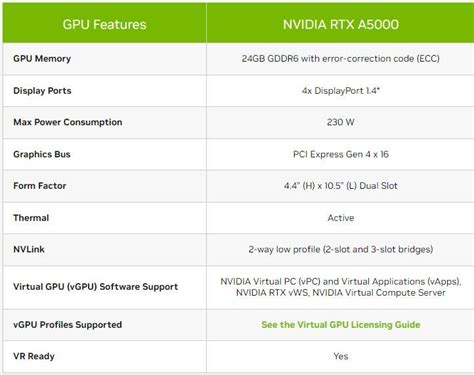Select the 4x DisplayPort 1.4 value
Screen dimensions: 474x375
tap(341, 91)
